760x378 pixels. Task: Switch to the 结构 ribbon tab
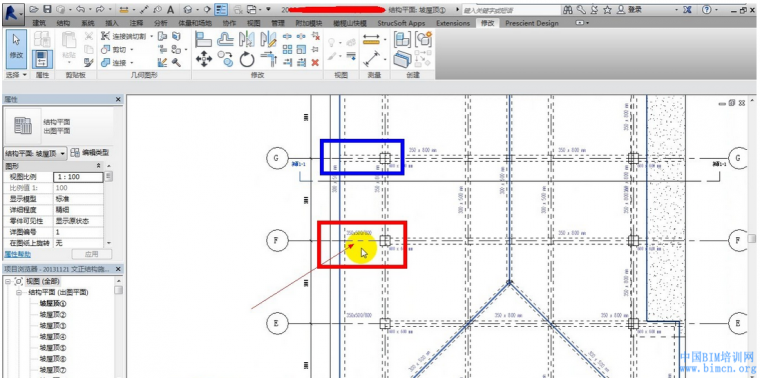click(63, 23)
